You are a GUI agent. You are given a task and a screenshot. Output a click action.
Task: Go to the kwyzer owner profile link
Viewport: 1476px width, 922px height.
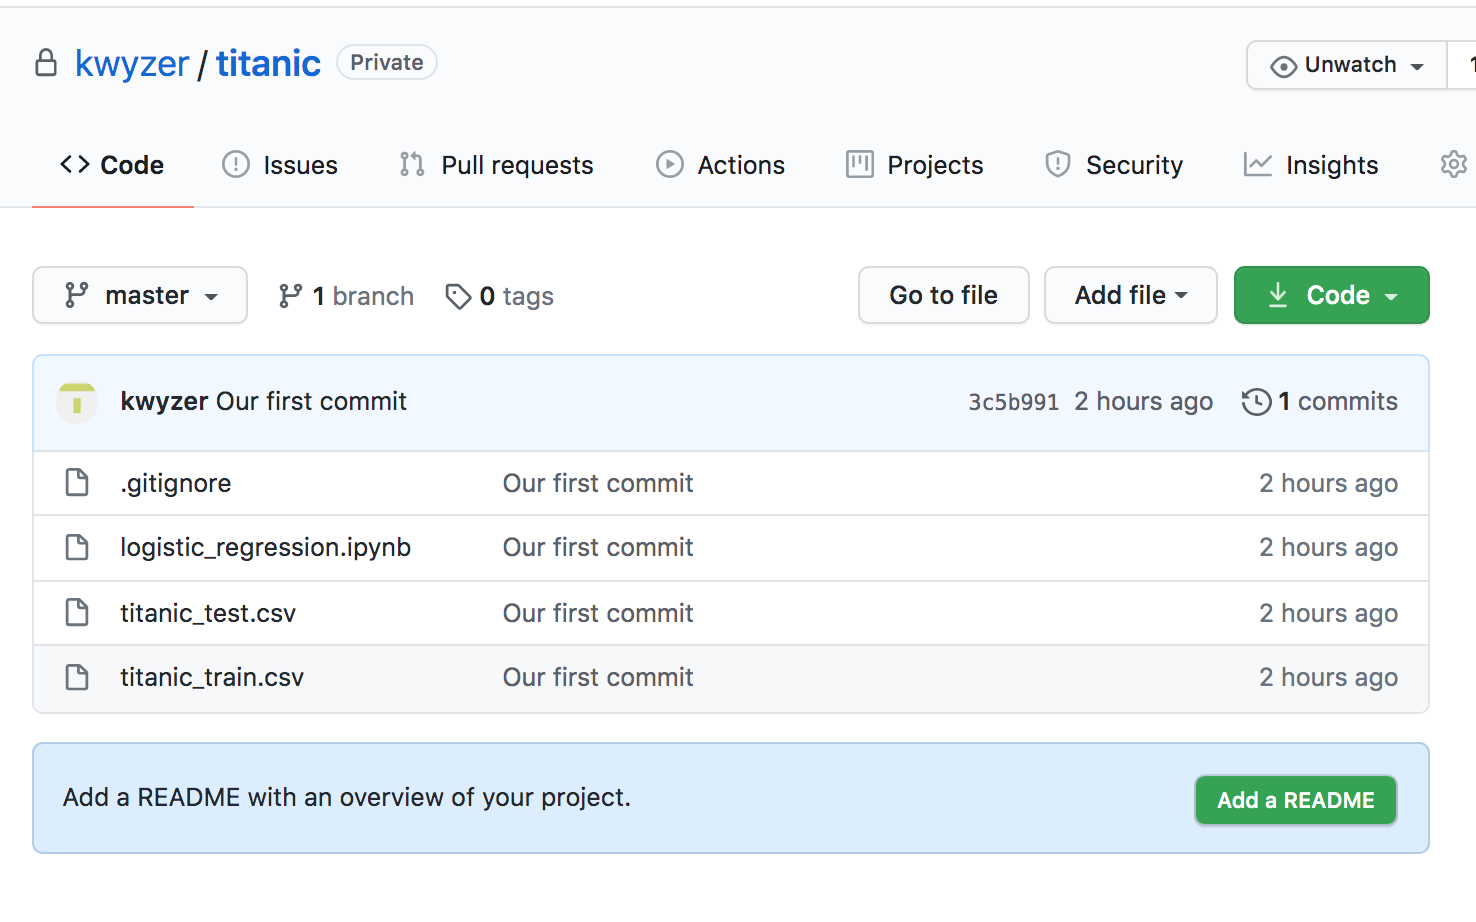pyautogui.click(x=132, y=64)
